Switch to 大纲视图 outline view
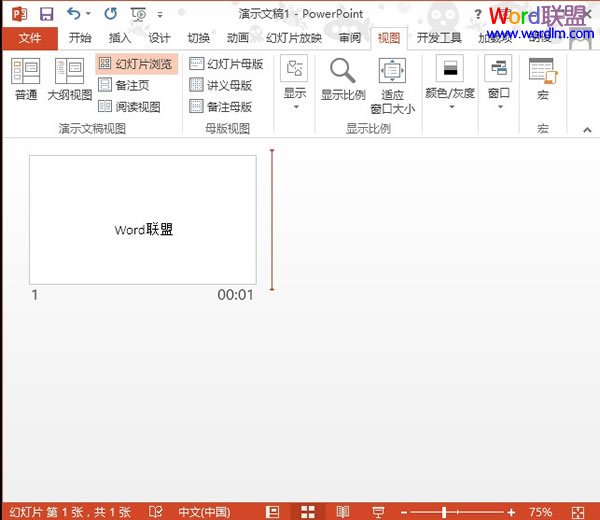 tap(70, 79)
